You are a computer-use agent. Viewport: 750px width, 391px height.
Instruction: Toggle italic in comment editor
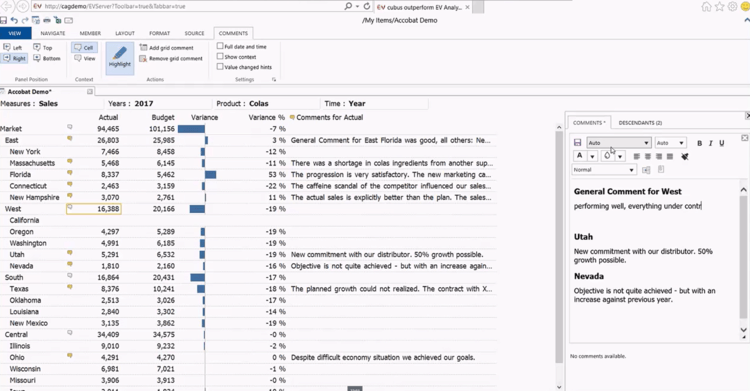710,143
